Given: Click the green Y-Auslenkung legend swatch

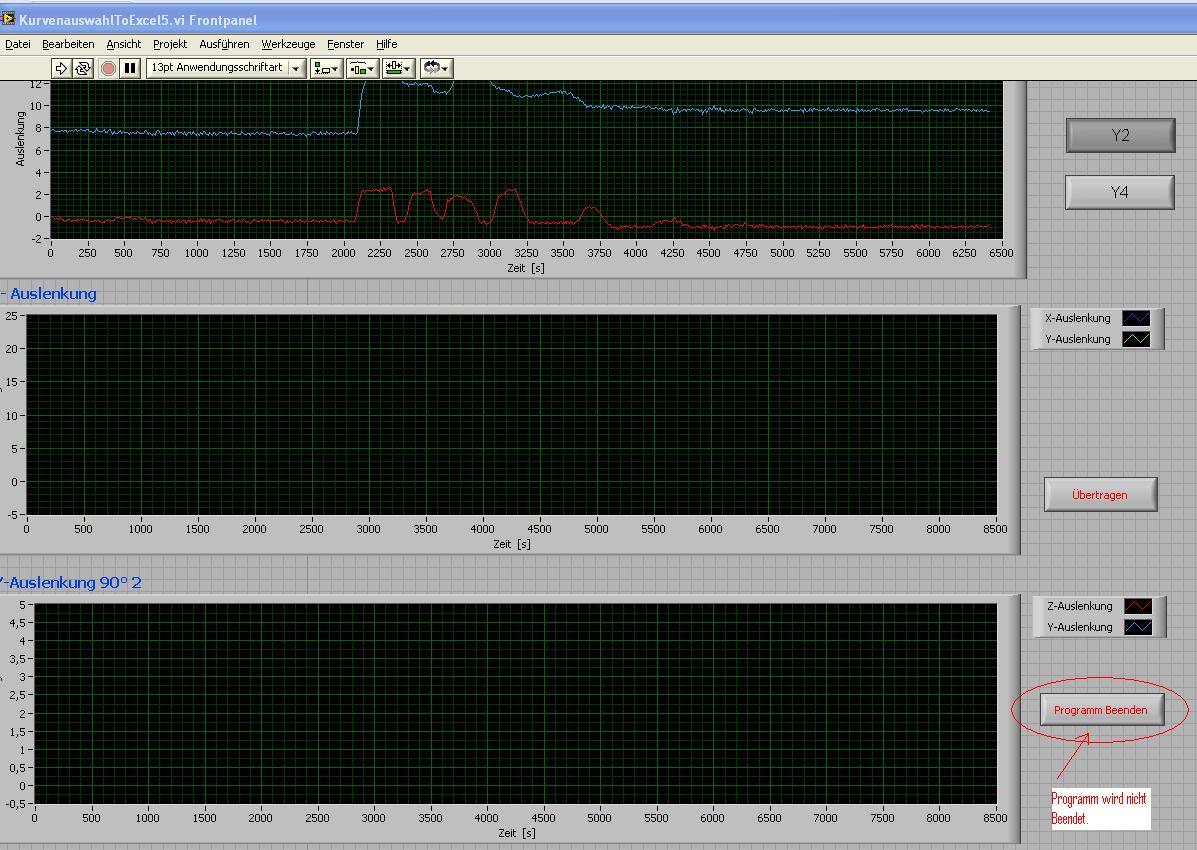Looking at the screenshot, I should pos(1136,339).
